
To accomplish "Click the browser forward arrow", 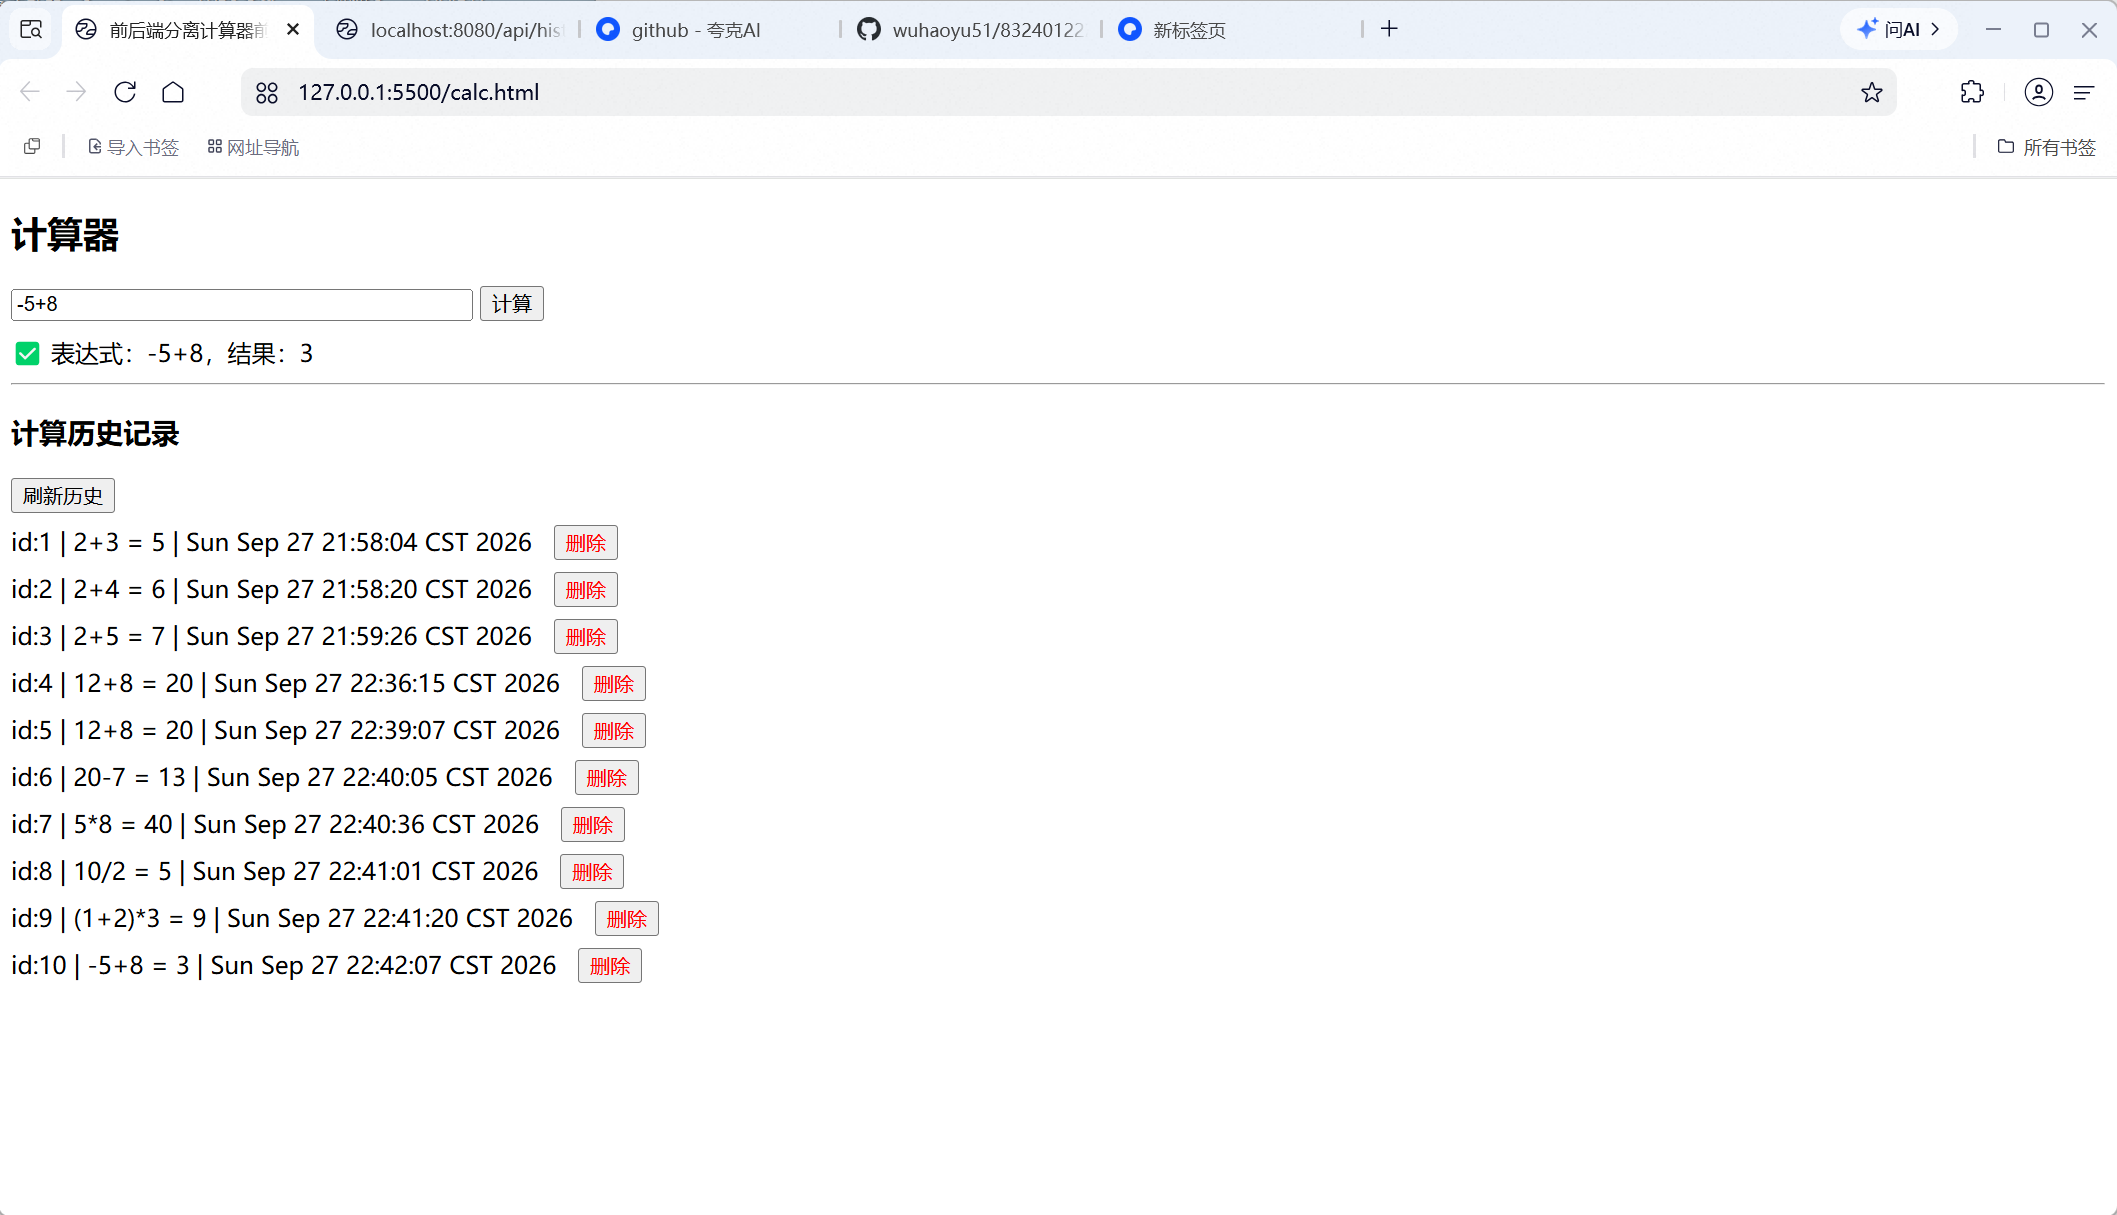I will click(76, 92).
